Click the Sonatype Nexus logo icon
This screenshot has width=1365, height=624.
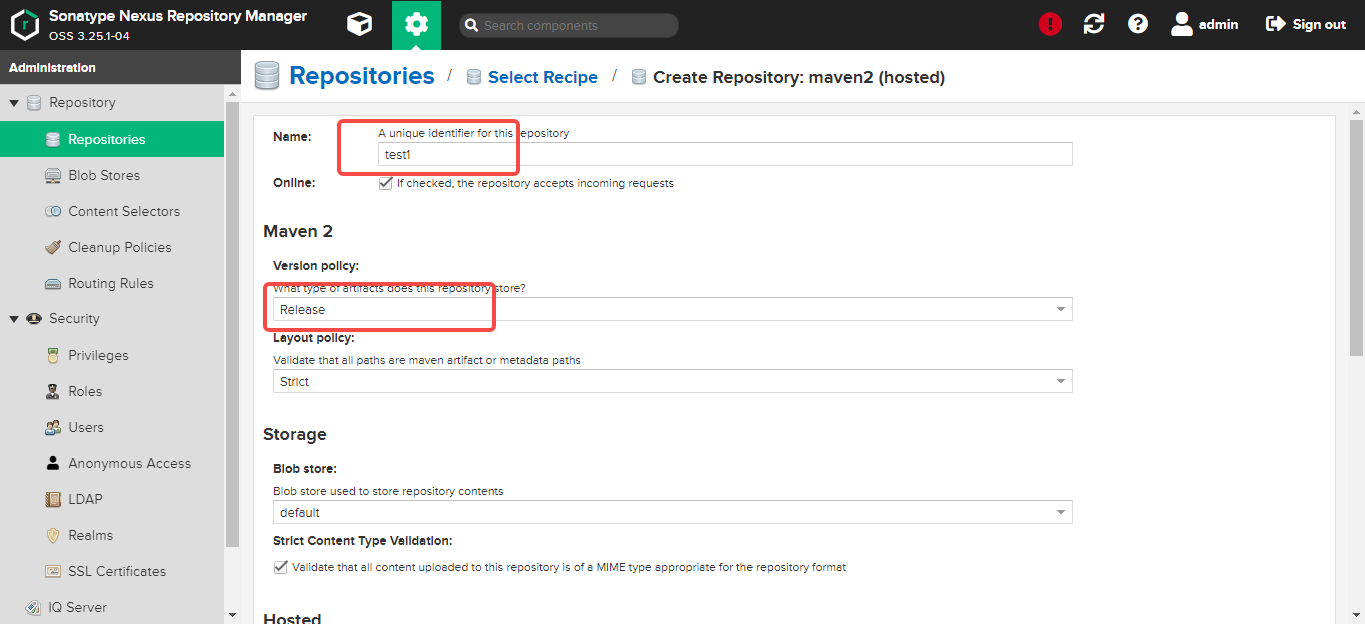click(25, 25)
